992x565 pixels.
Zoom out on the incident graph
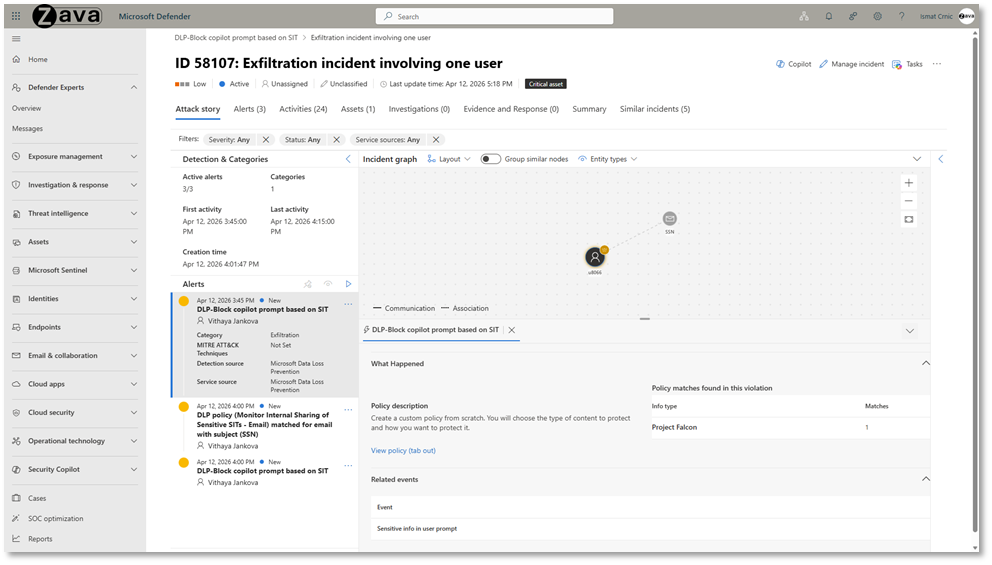pos(909,201)
